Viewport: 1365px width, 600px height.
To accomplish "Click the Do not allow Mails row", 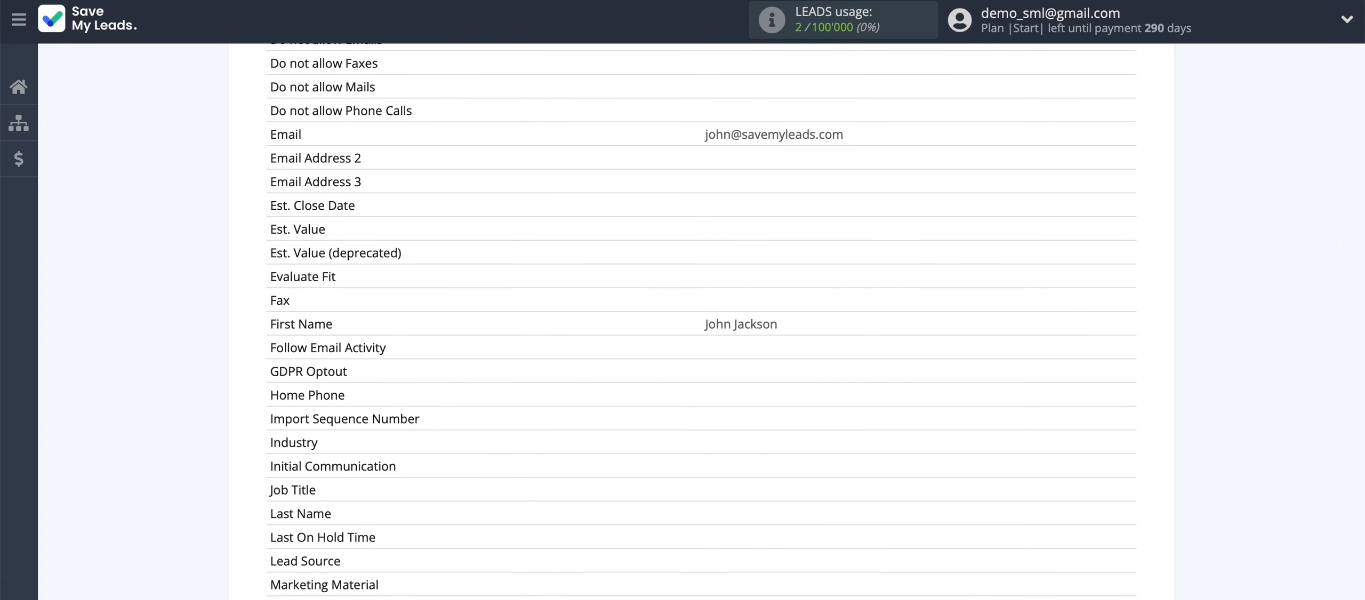I will click(x=700, y=87).
